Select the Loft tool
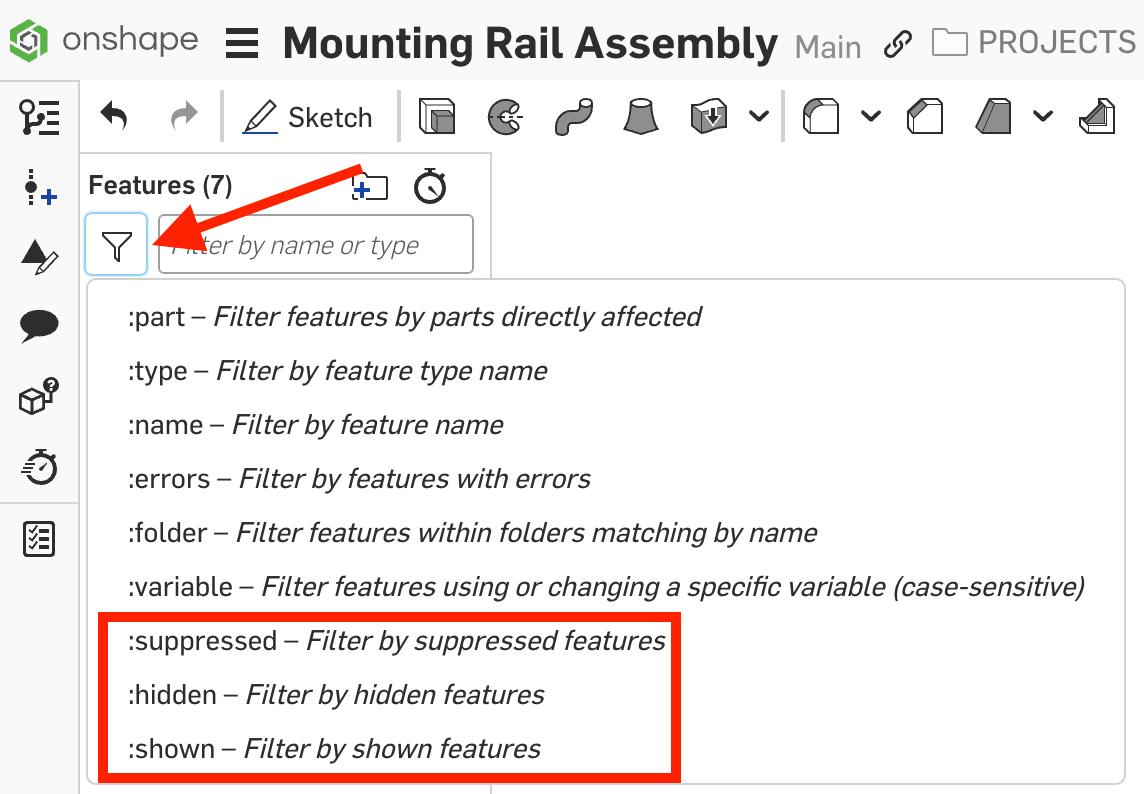The height and width of the screenshot is (794, 1144). pyautogui.click(x=641, y=118)
